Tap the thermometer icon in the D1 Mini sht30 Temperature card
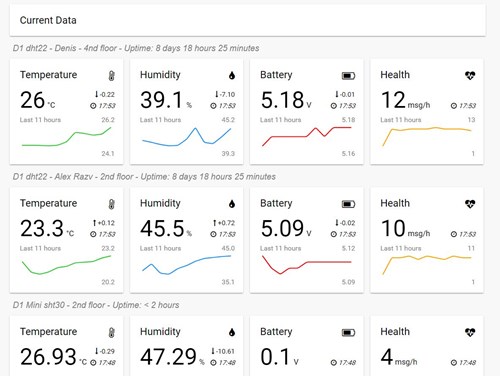 pyautogui.click(x=112, y=332)
